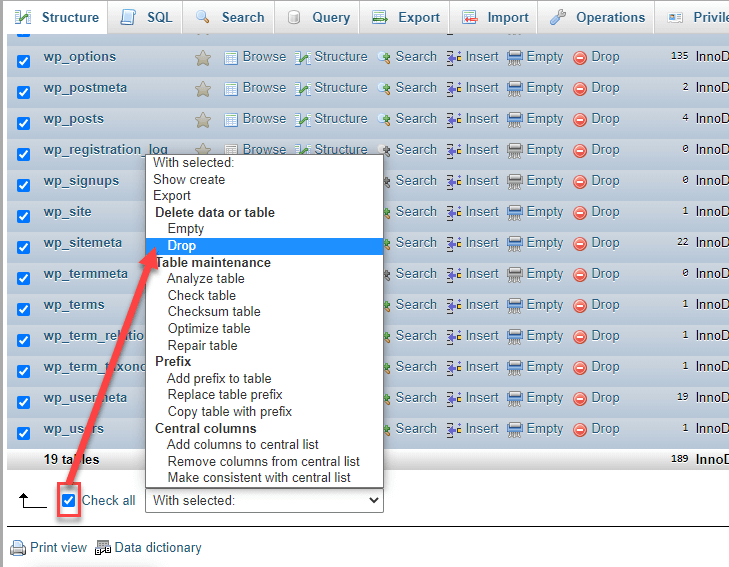Choose Show create from dropdown list
The height and width of the screenshot is (567, 729).
(x=189, y=179)
